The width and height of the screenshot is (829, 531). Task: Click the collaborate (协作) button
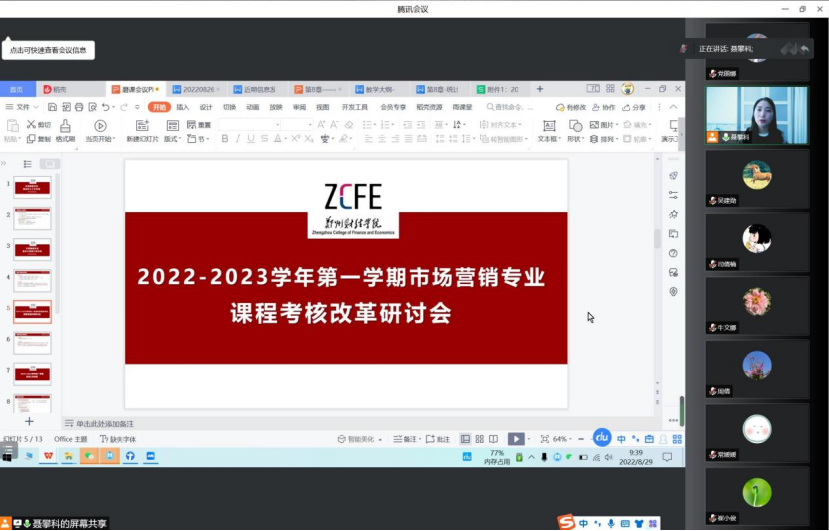point(604,107)
